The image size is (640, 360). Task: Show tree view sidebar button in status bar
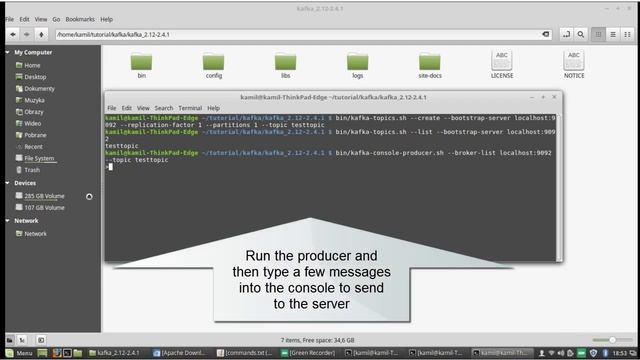(22, 340)
